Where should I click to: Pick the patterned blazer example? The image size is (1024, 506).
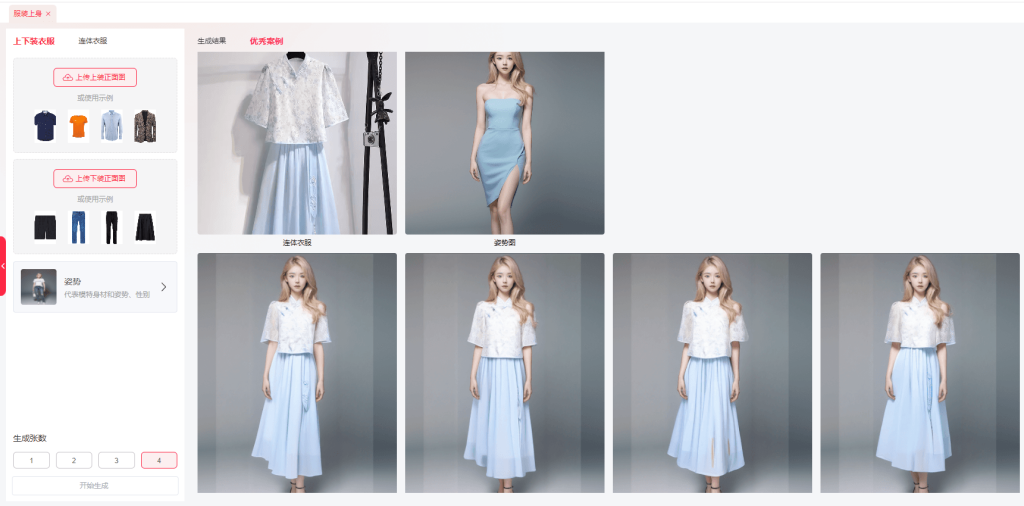pyautogui.click(x=146, y=126)
